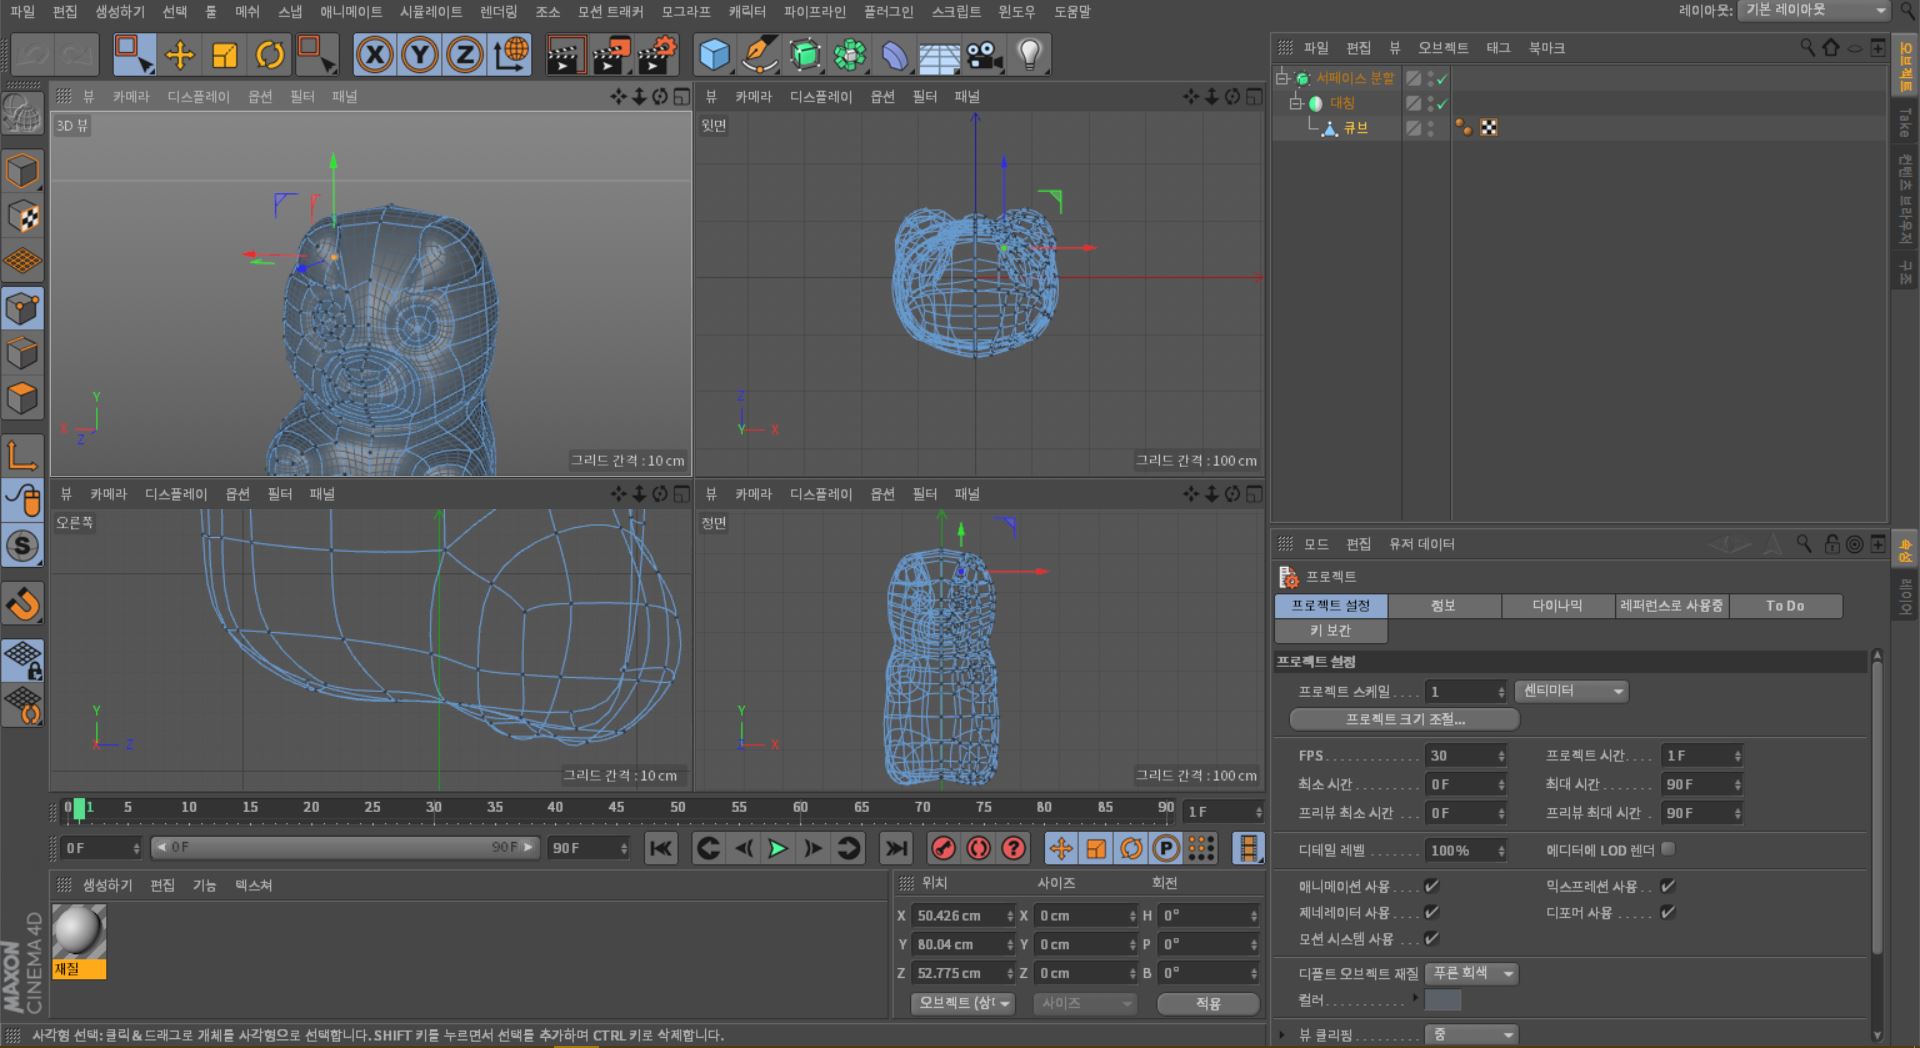Collapse the symmetry object tree item
1920x1048 pixels.
(1295, 103)
